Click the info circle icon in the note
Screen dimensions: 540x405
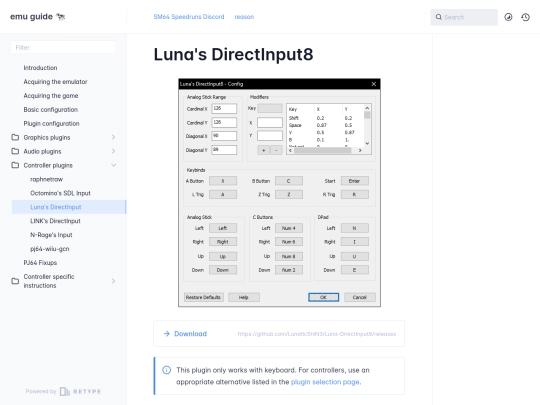click(166, 370)
